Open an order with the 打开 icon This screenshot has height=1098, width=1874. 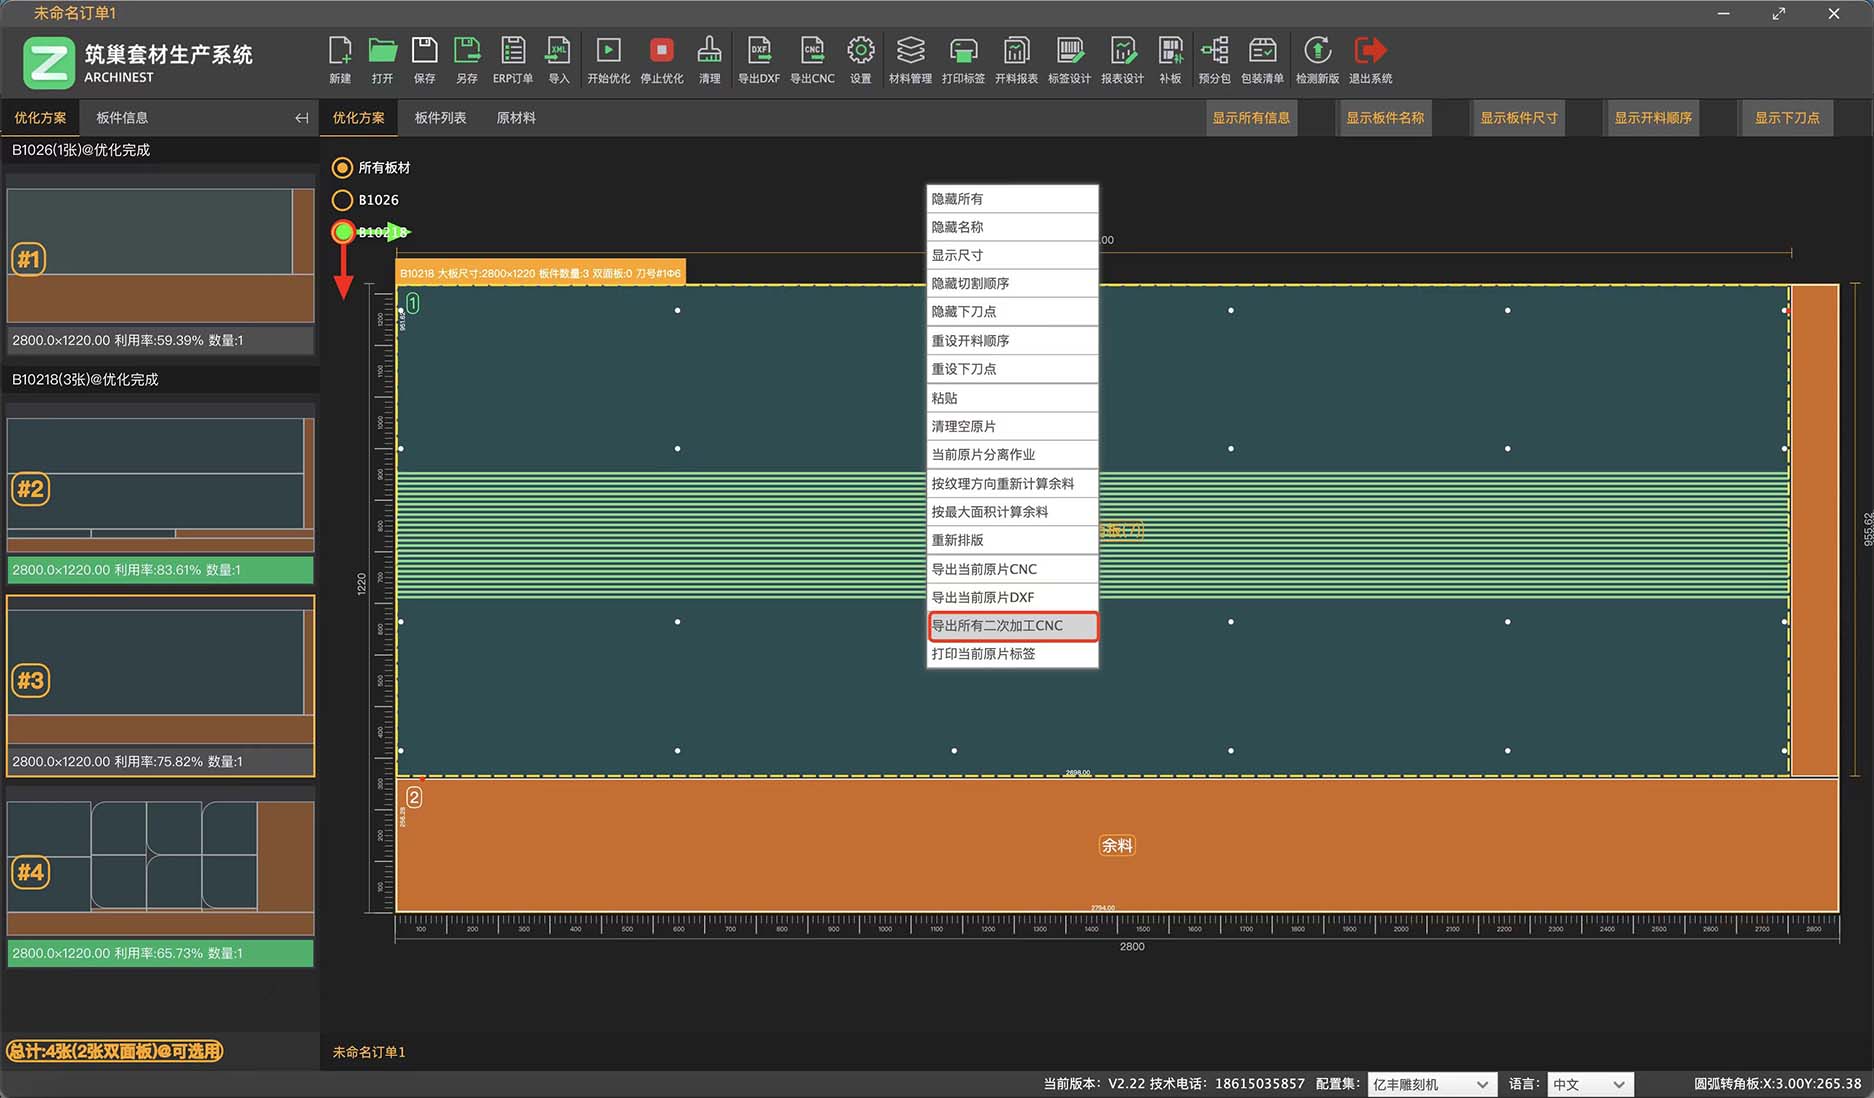pos(382,59)
